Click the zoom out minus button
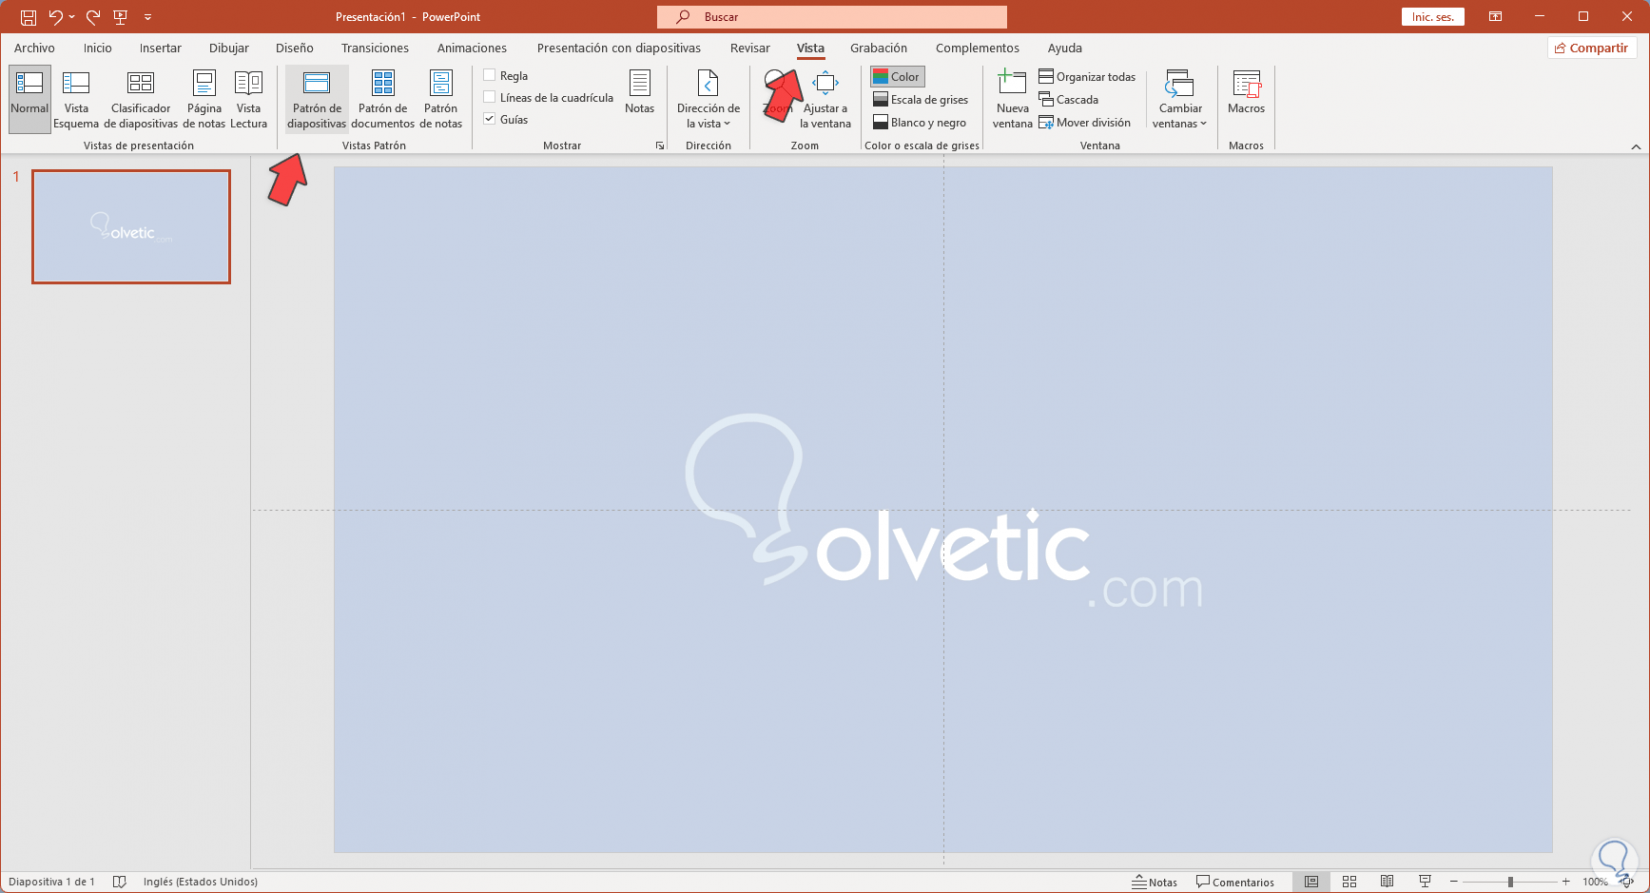The height and width of the screenshot is (893, 1650). pos(1454,882)
